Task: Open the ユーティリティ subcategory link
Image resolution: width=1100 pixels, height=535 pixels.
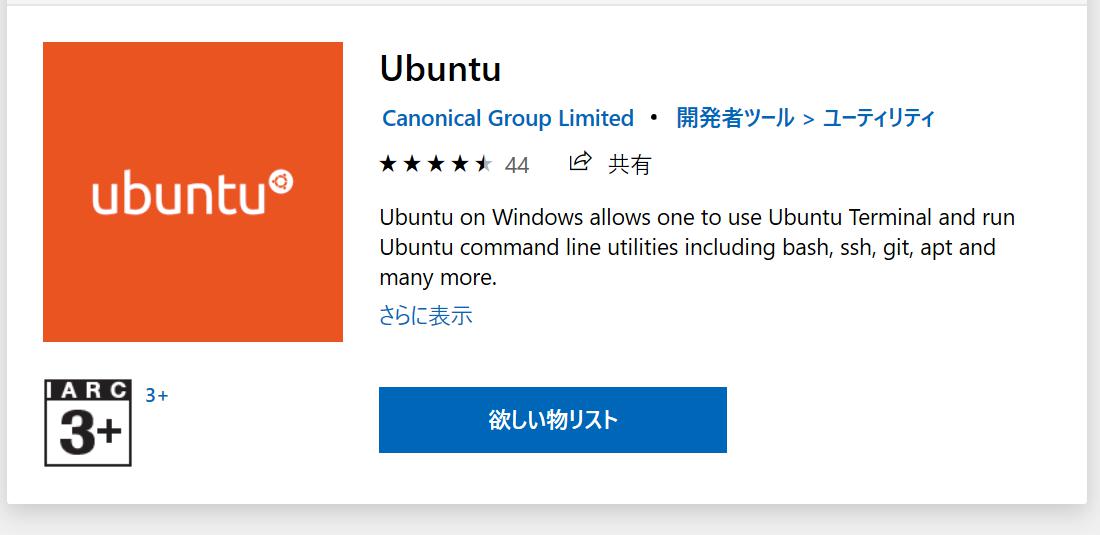Action: pyautogui.click(x=879, y=118)
